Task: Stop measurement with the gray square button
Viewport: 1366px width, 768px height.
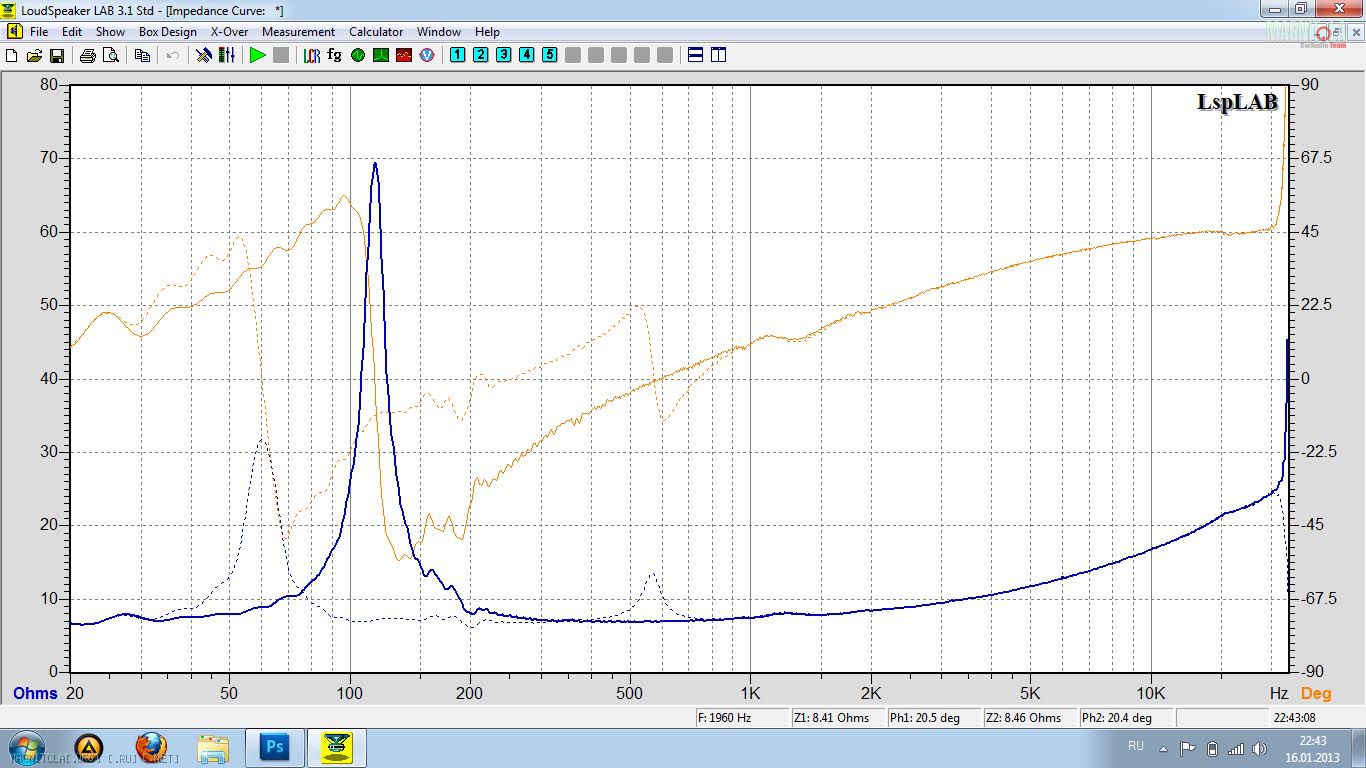Action: click(281, 55)
